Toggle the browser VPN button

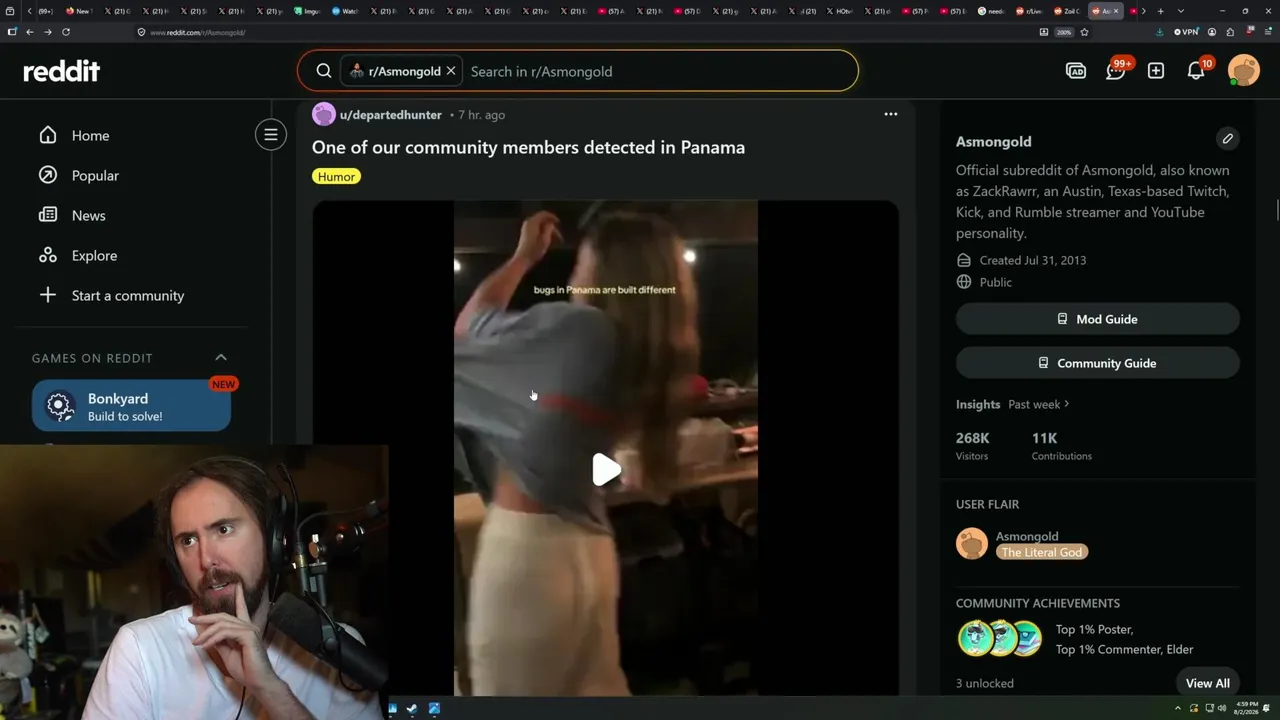(1185, 32)
